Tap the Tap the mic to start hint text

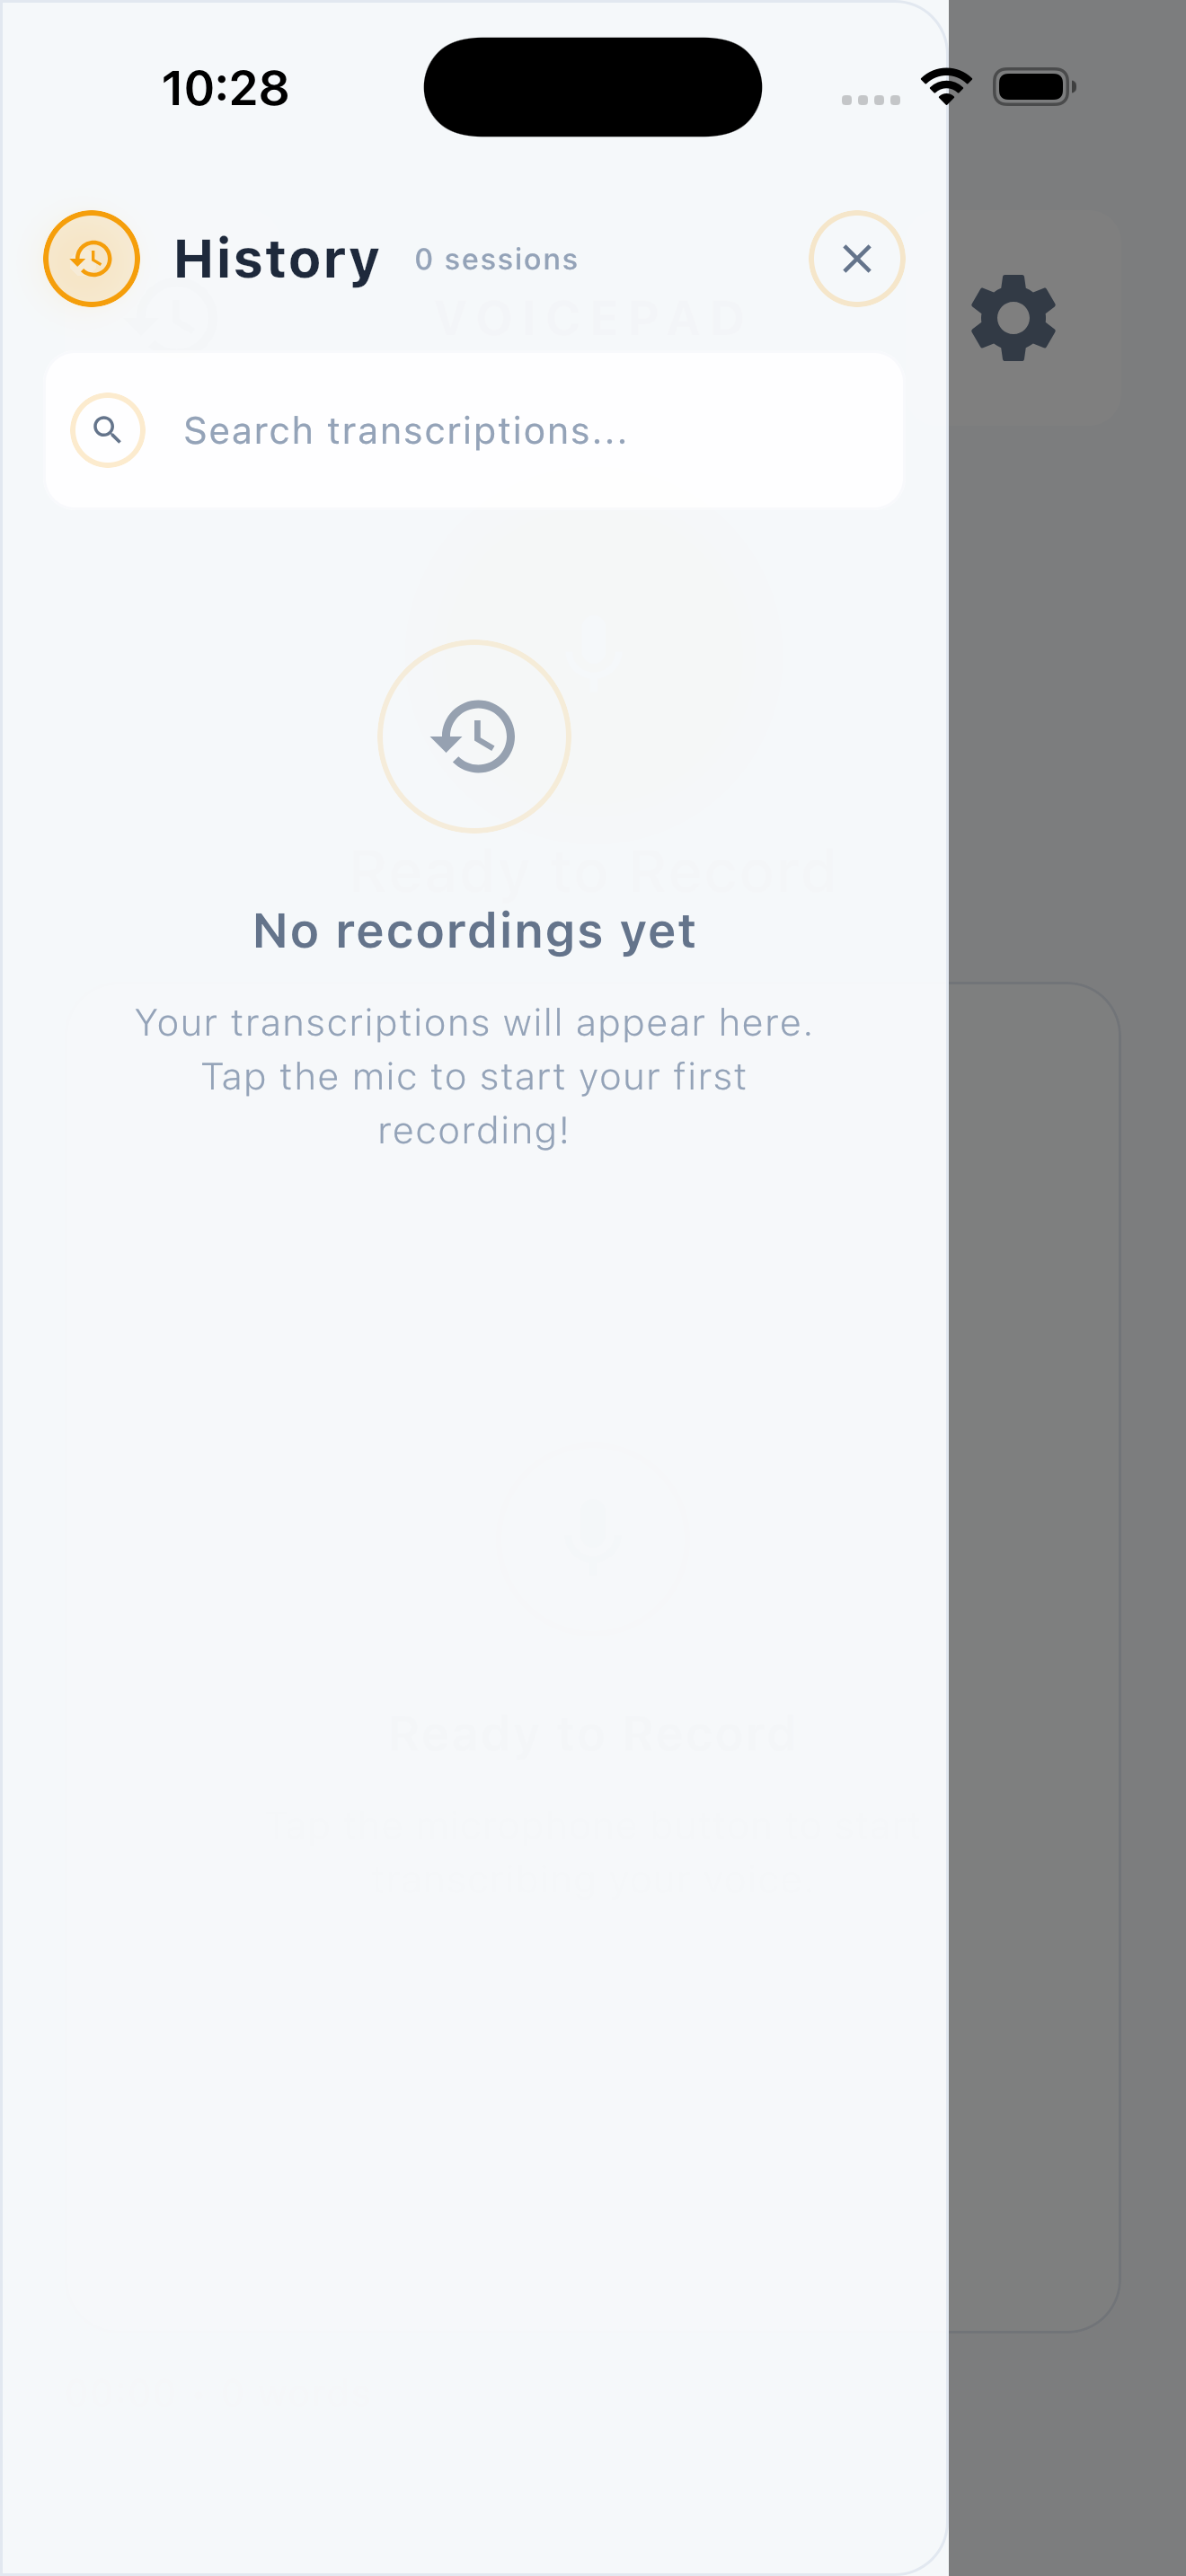click(474, 1104)
